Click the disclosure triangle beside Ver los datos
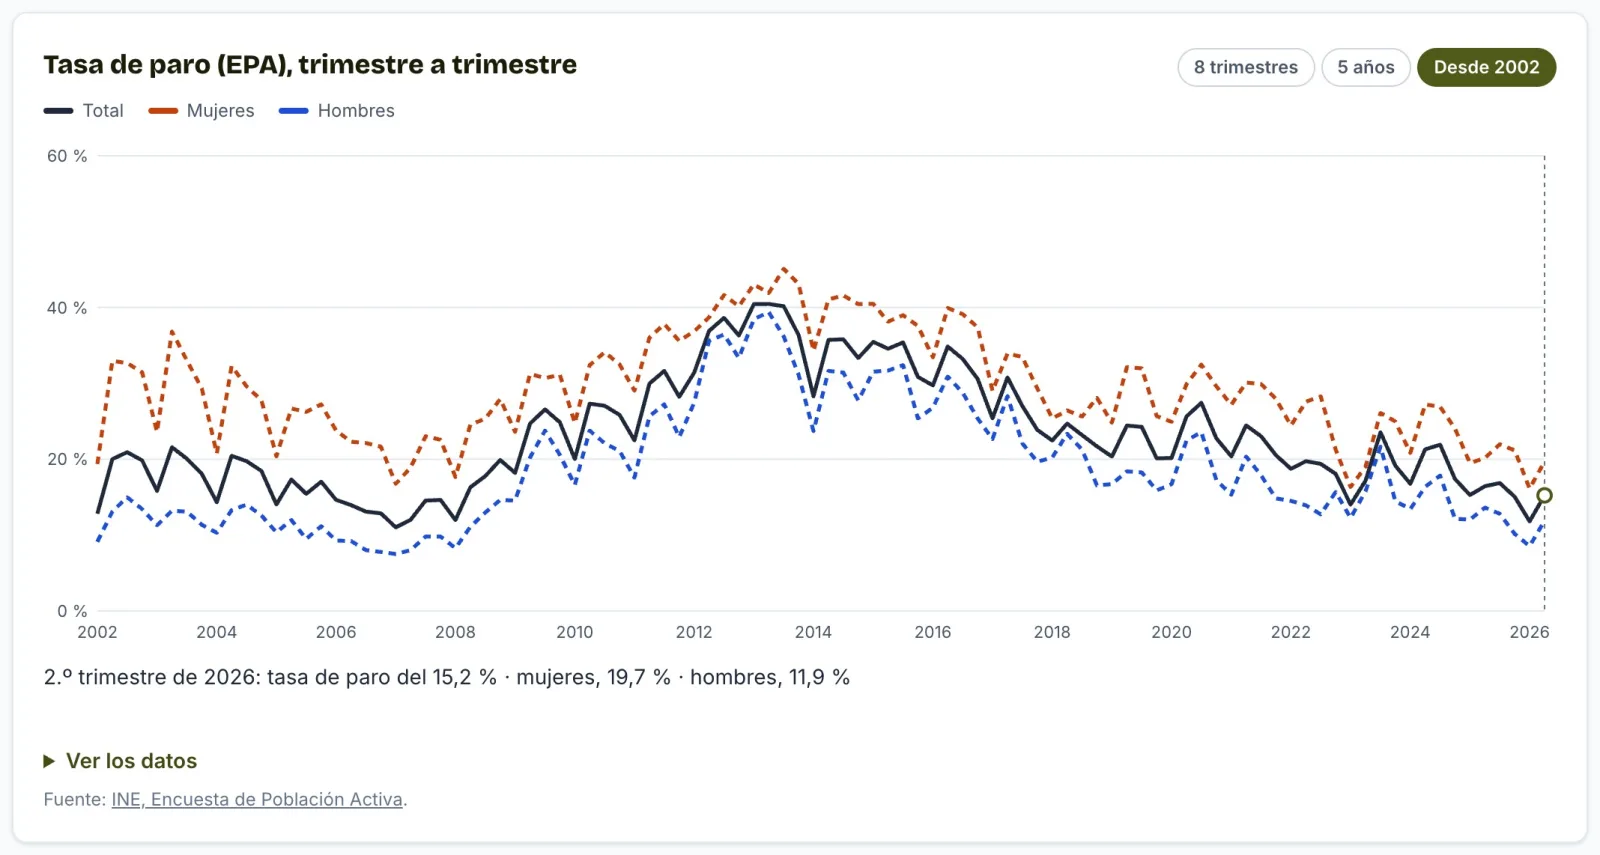The image size is (1600, 855). point(49,761)
